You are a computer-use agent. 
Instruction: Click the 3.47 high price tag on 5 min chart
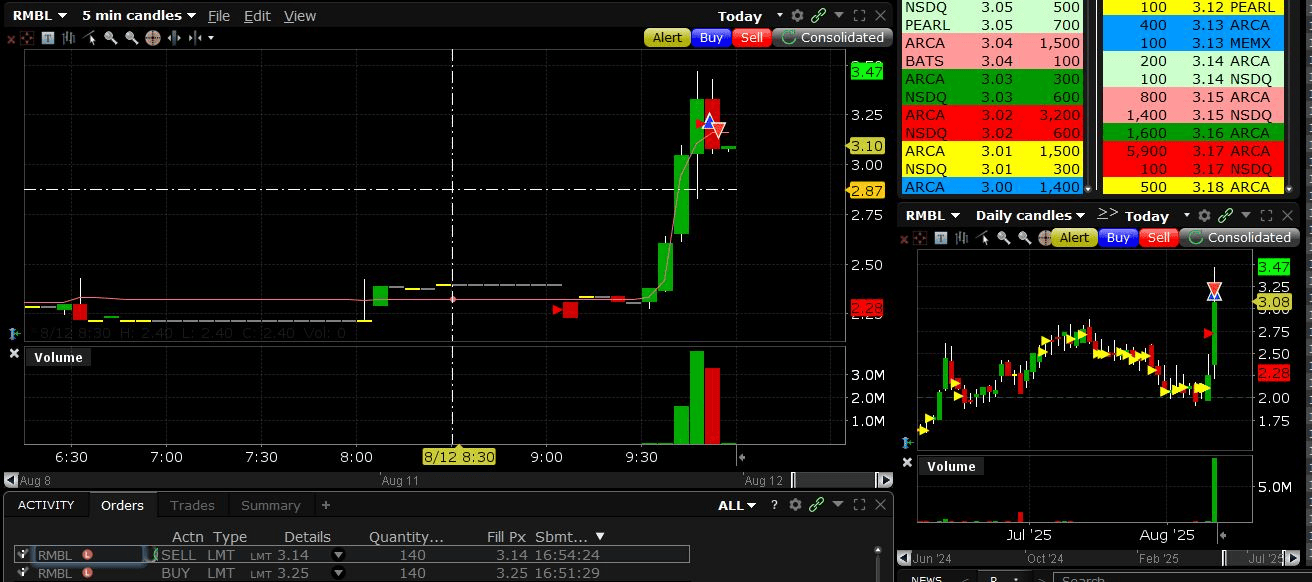click(866, 71)
